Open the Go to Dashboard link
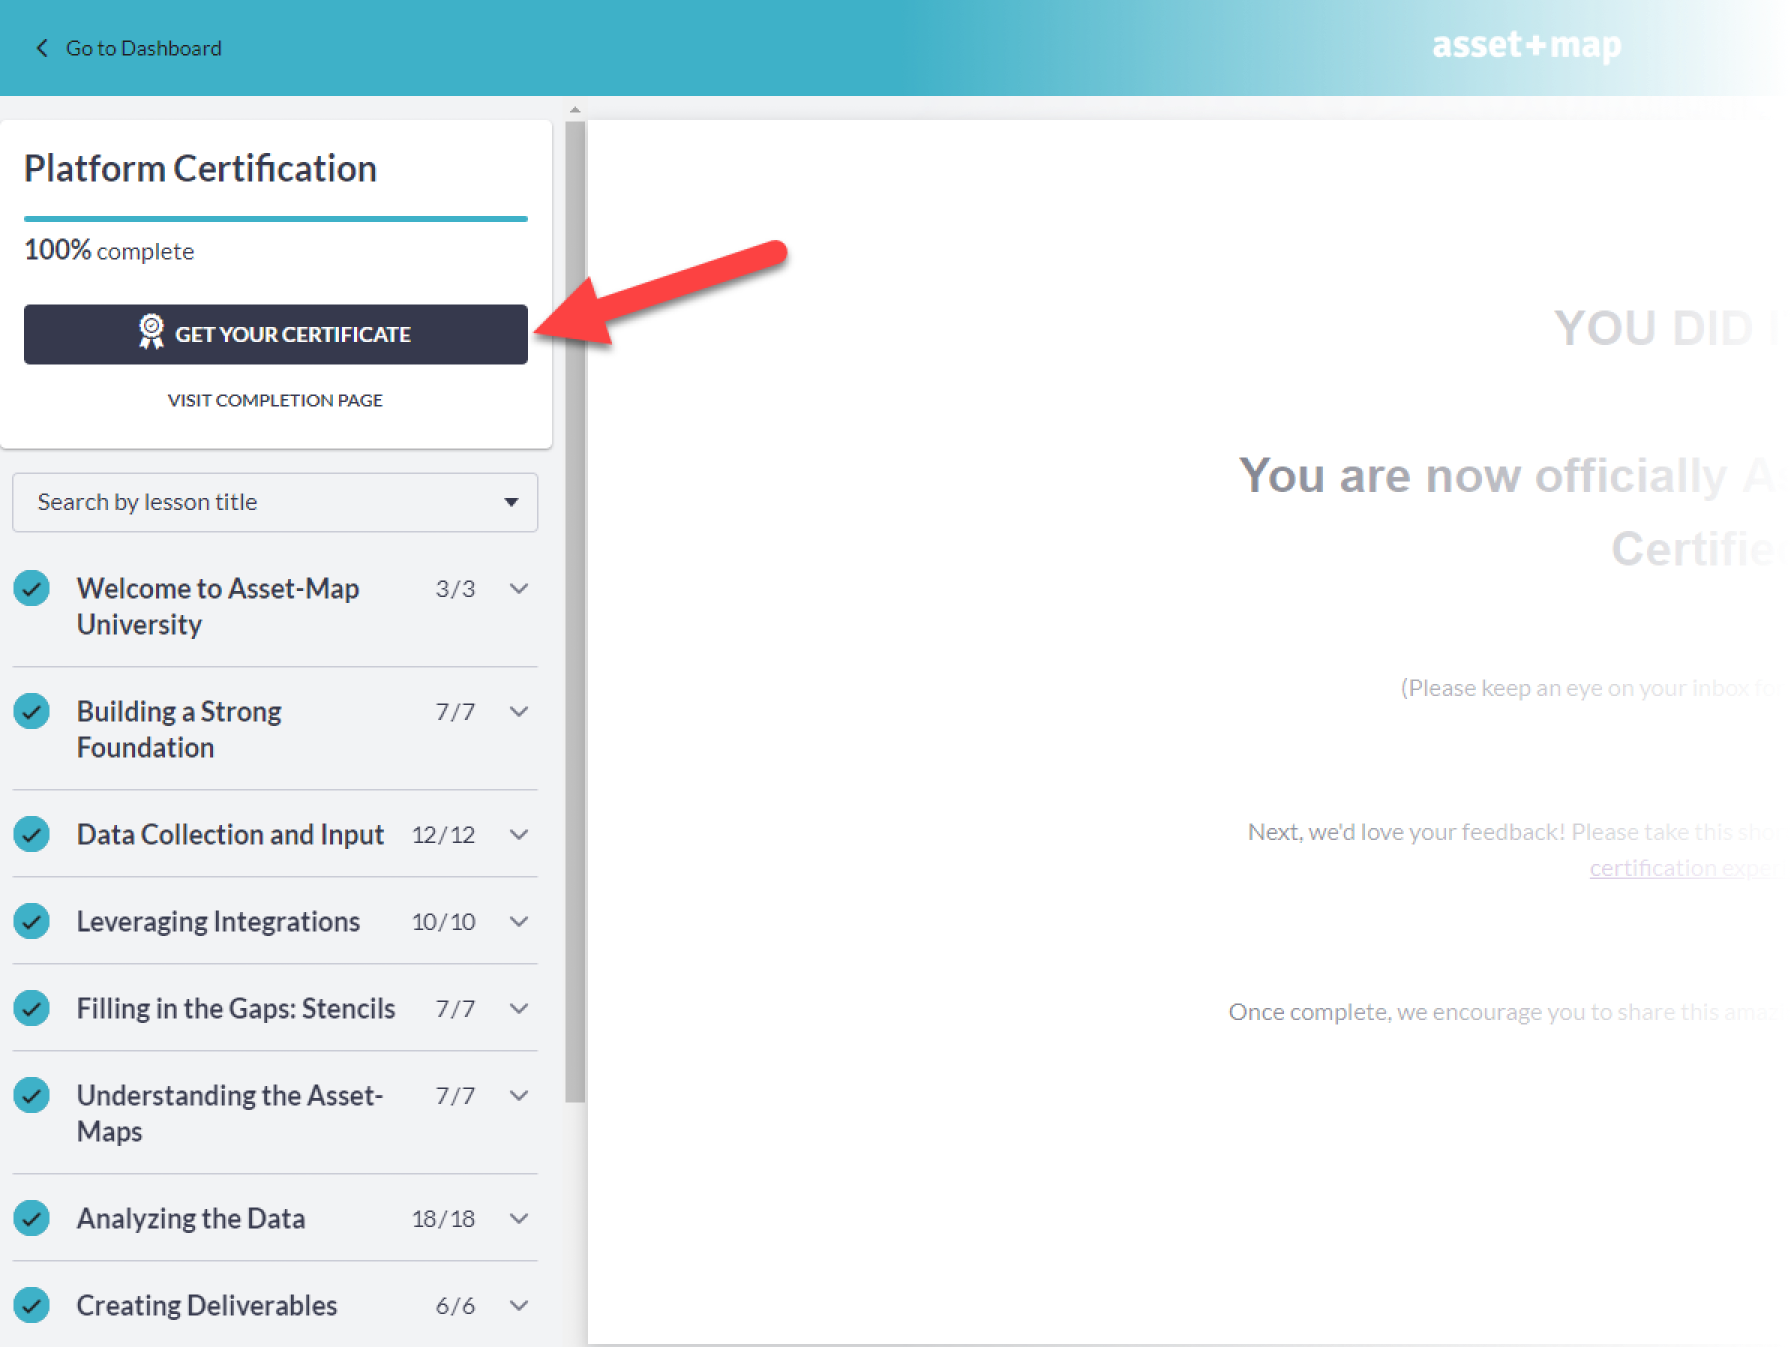Viewport: 1791px width, 1347px height. pyautogui.click(x=143, y=48)
